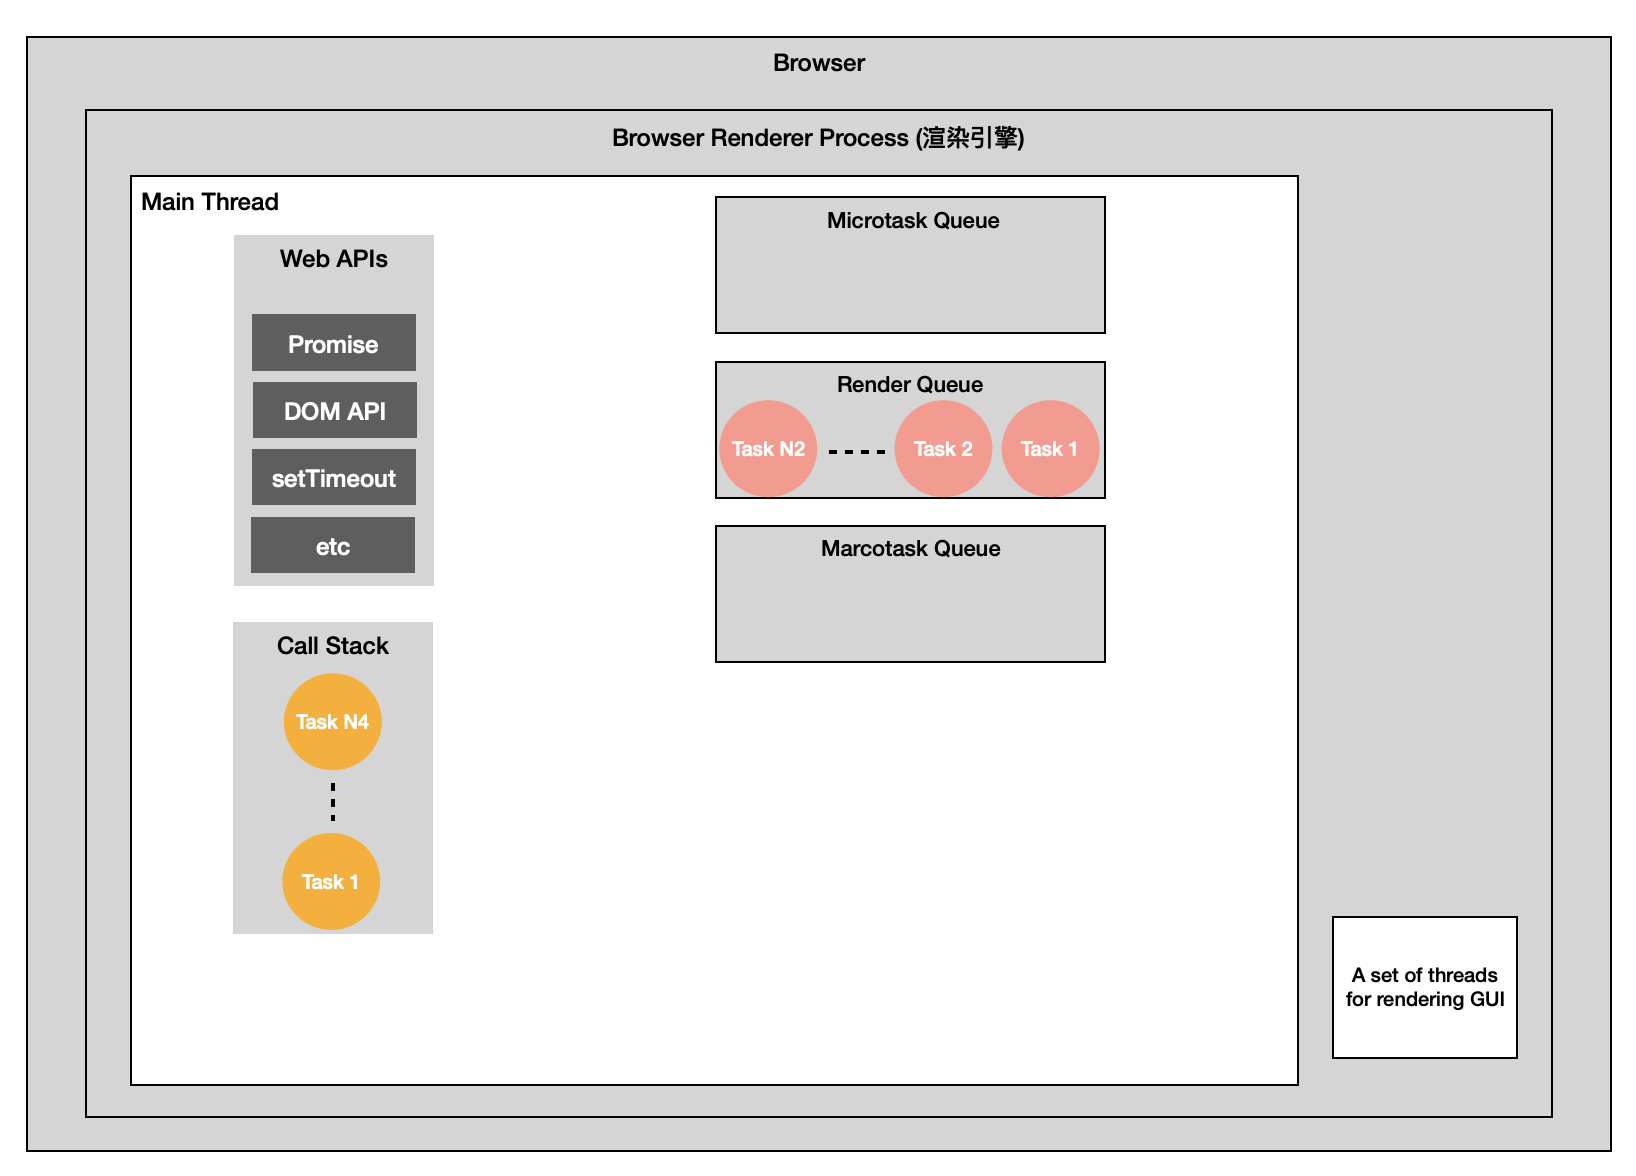Click the Browser title at top
Viewport: 1636px width, 1176px height.
click(818, 63)
